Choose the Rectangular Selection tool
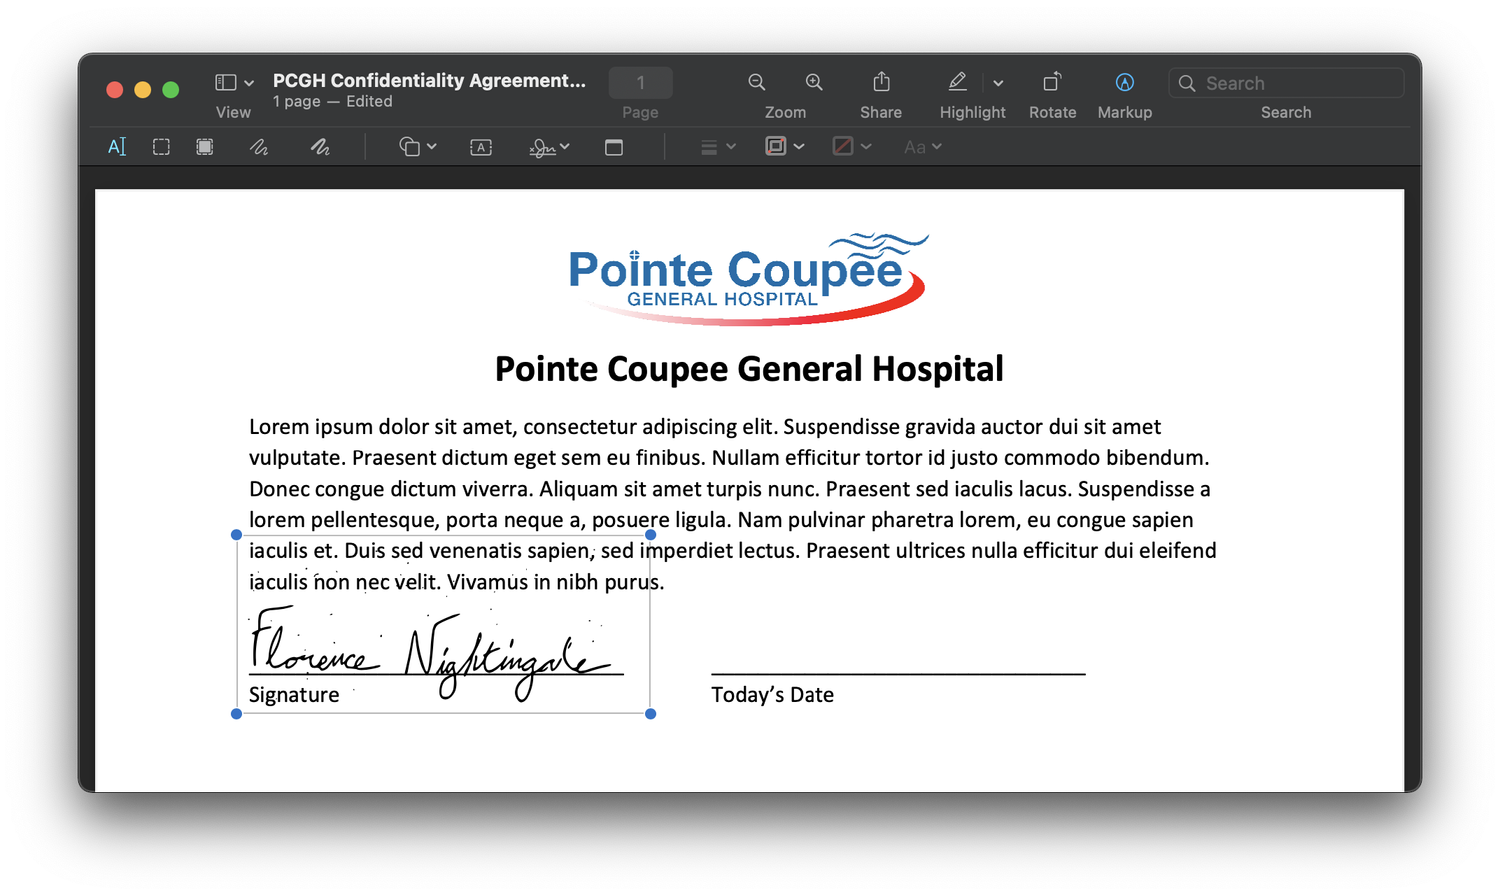This screenshot has width=1500, height=896. (x=161, y=147)
